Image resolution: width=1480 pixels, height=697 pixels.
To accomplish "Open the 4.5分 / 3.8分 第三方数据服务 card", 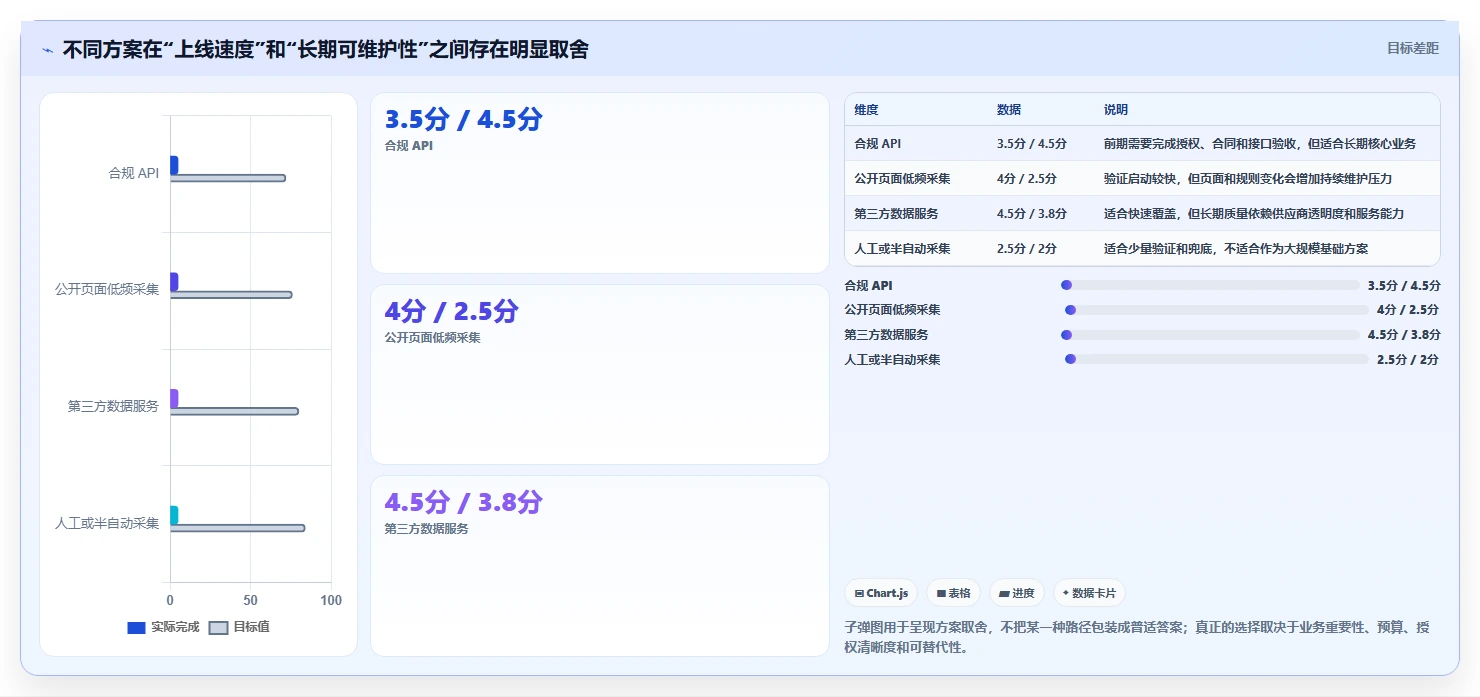I will pos(600,566).
